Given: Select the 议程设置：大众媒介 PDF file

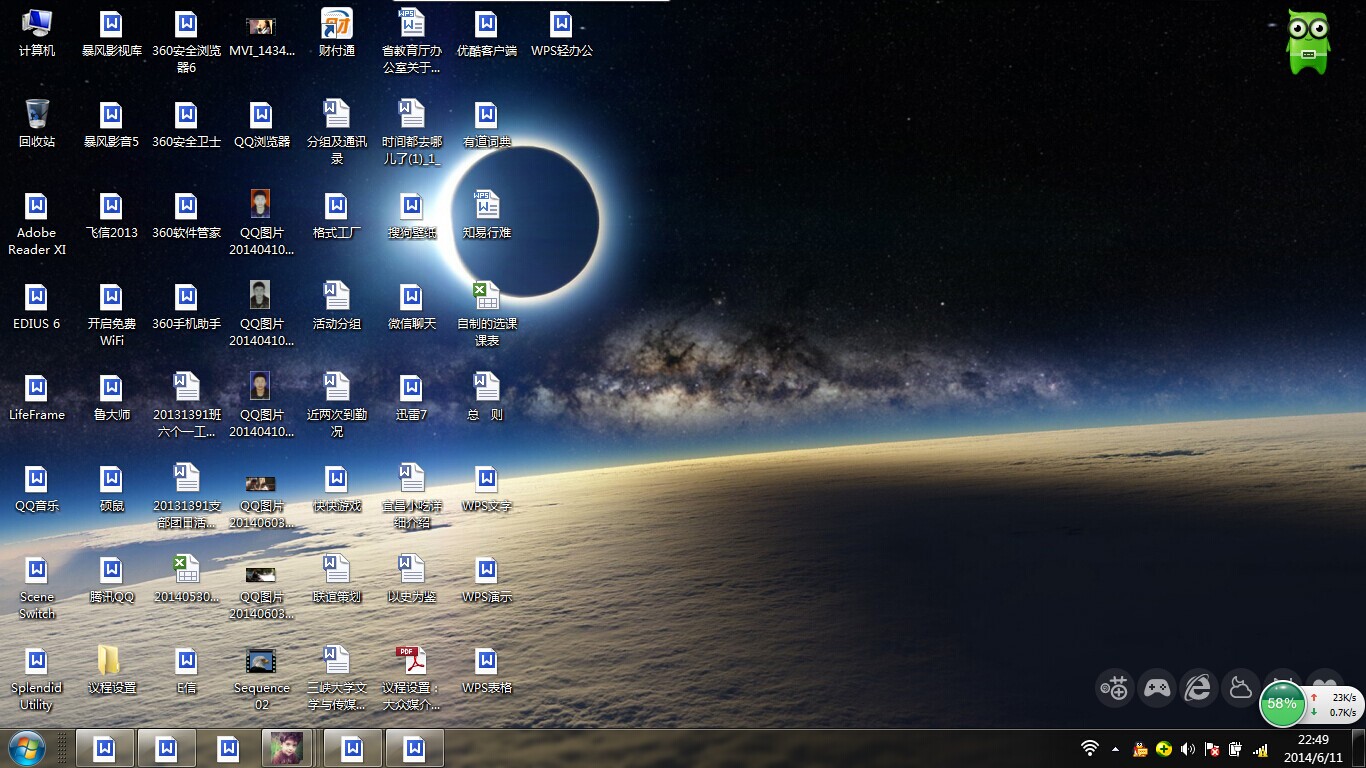Looking at the screenshot, I should coord(412,679).
